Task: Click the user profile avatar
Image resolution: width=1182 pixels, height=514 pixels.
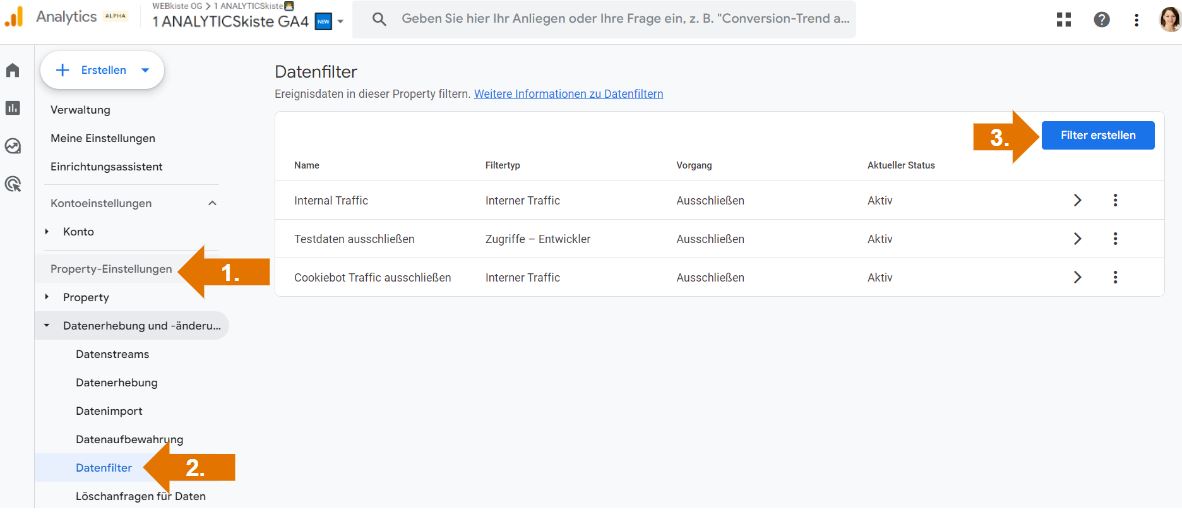Action: click(1169, 20)
